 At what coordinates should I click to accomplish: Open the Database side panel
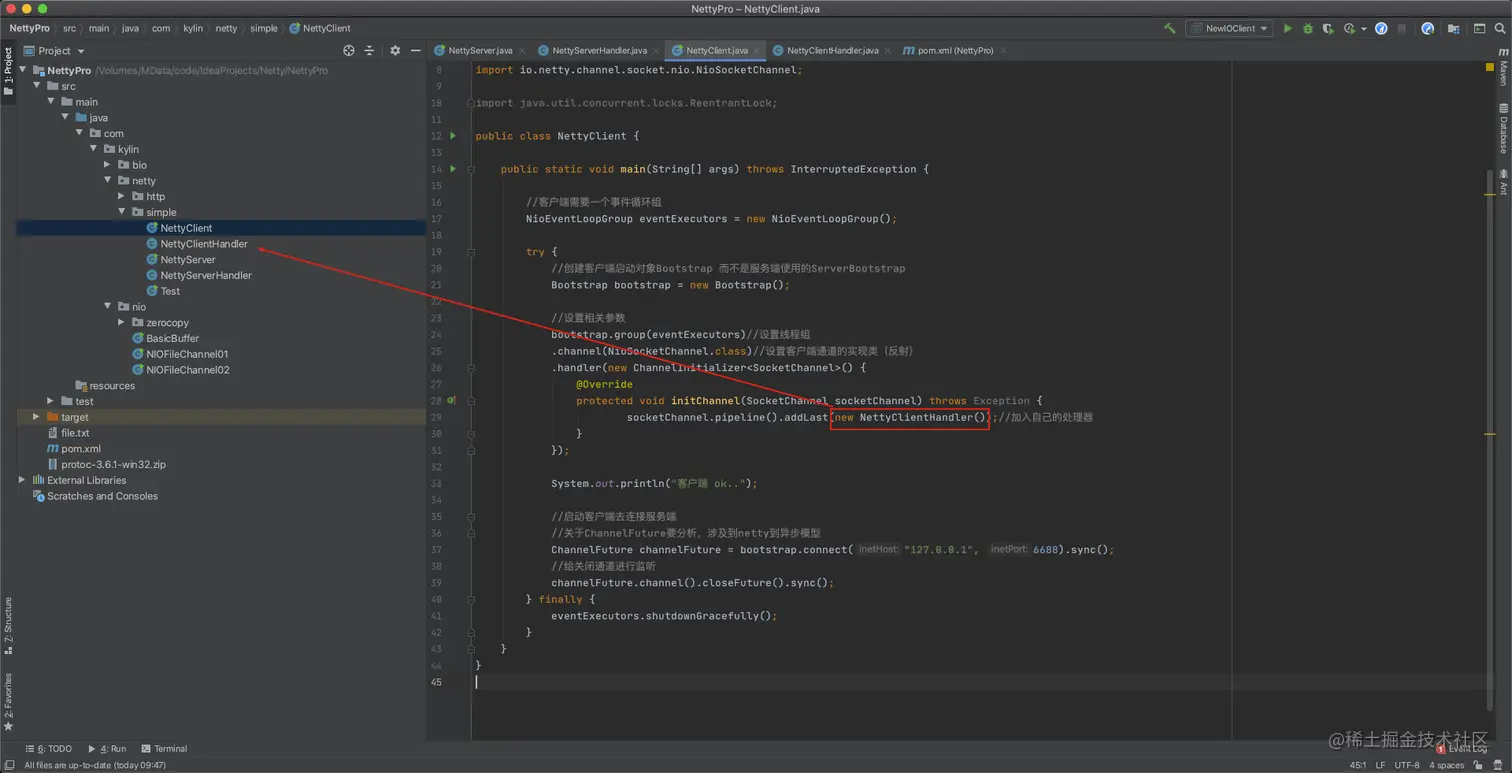point(1503,128)
